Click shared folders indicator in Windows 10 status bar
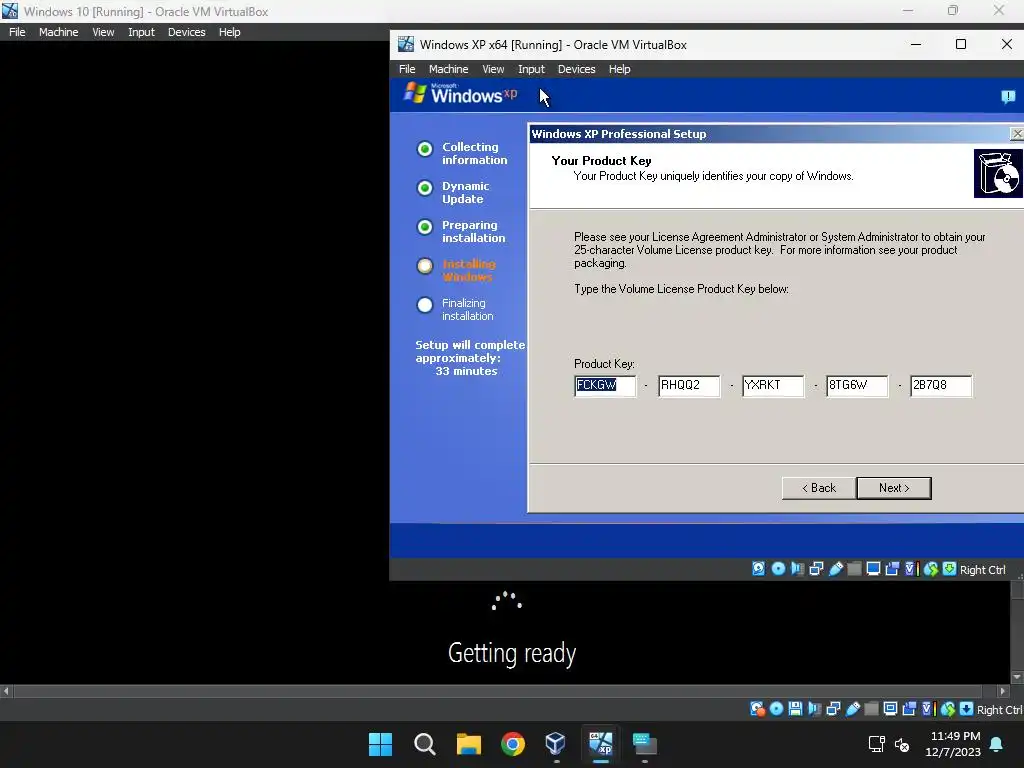This screenshot has width=1024, height=768. coord(871,709)
